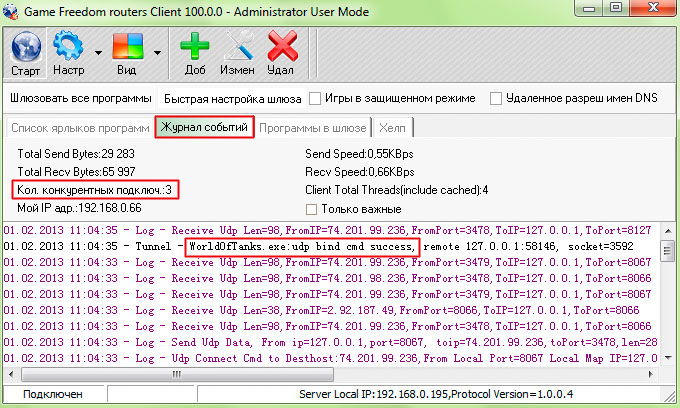Click Быстрая настройка шлюза button
Screen dimensions: 680x408
click(232, 99)
